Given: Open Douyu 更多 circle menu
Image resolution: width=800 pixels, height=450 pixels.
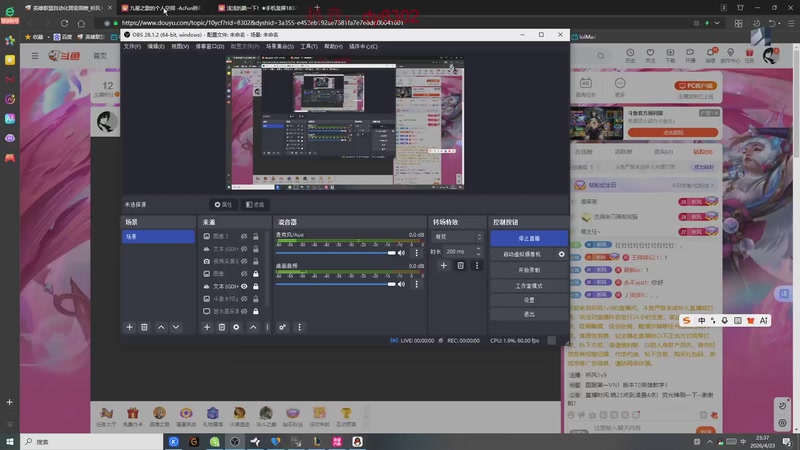Looking at the screenshot, I should pos(620,86).
